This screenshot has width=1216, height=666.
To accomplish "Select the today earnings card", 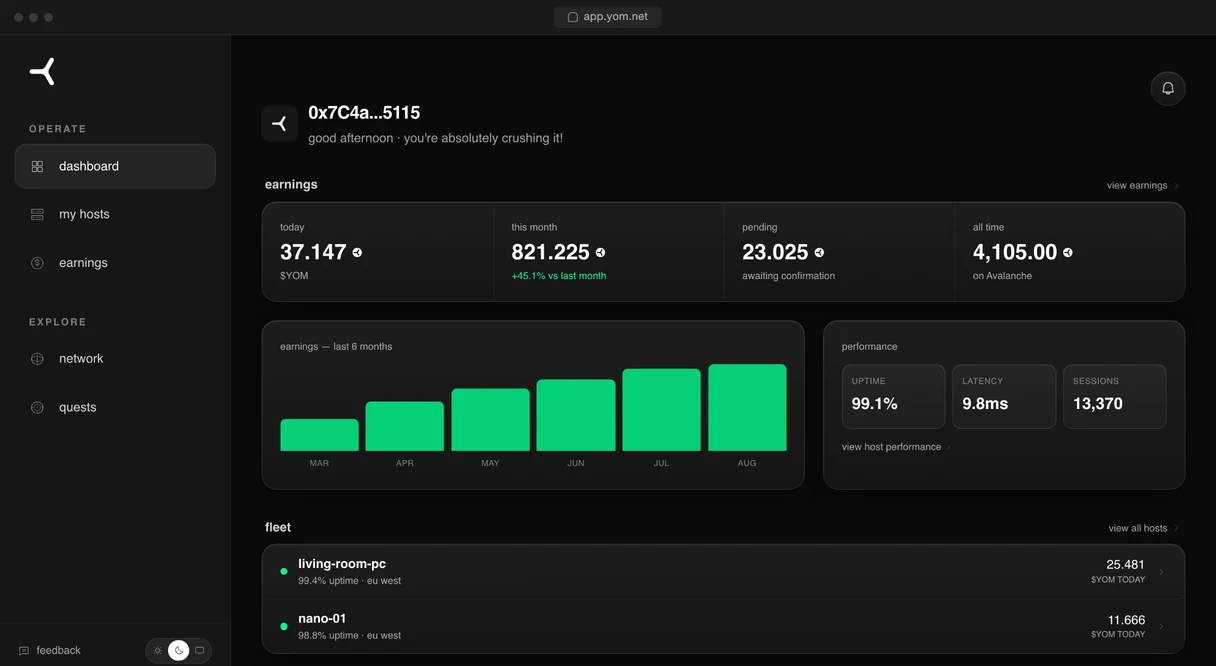I will point(378,252).
